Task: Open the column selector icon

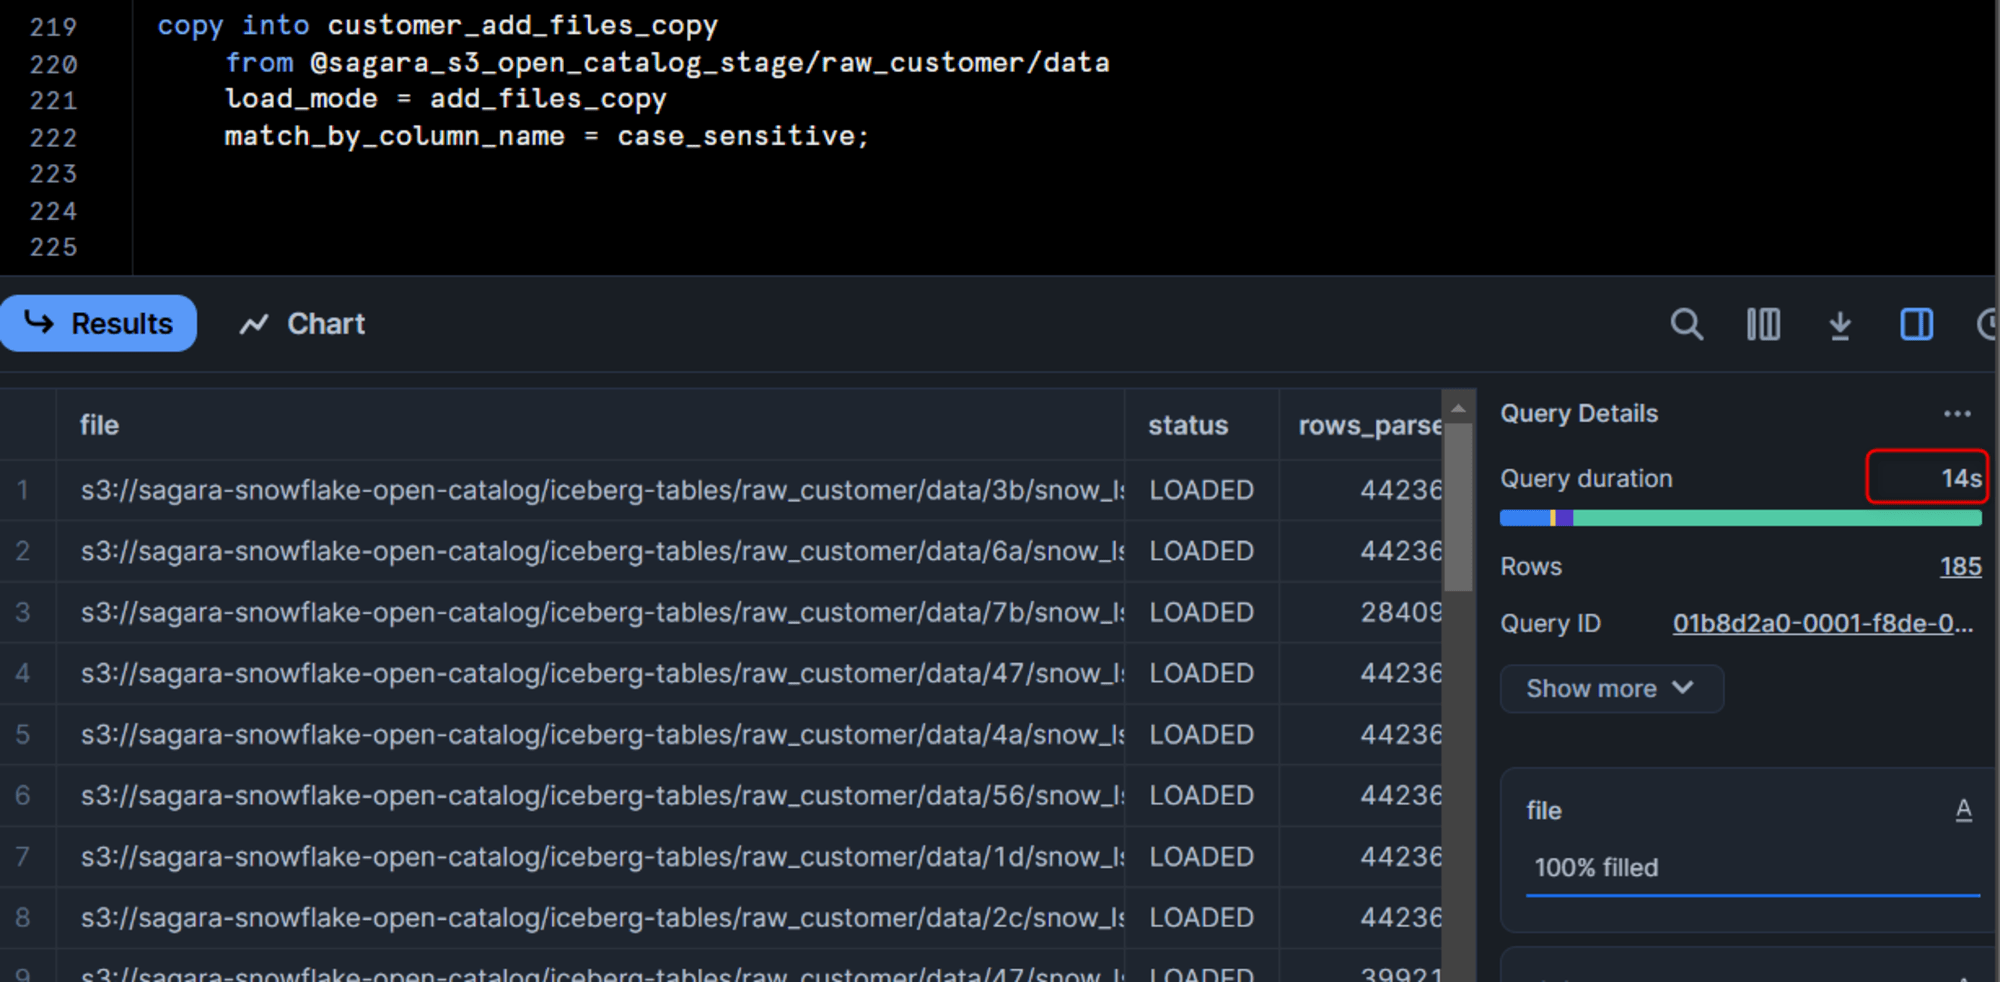Action: 1763,324
